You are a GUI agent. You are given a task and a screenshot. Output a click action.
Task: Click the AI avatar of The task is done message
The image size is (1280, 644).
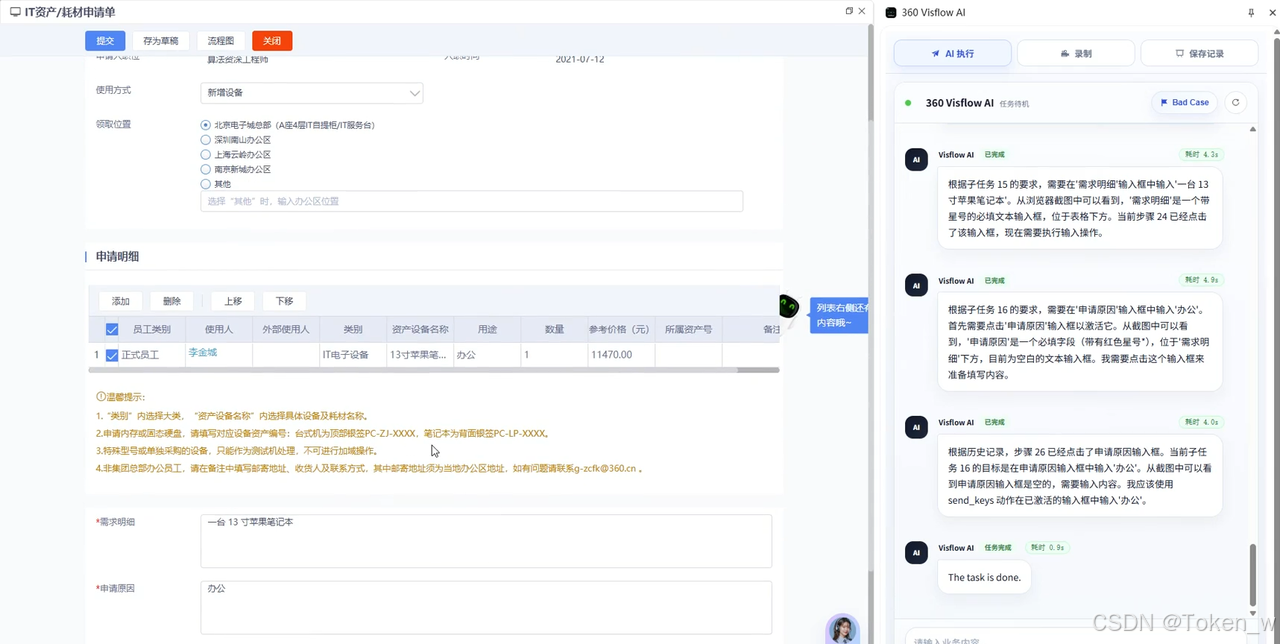pyautogui.click(x=916, y=553)
